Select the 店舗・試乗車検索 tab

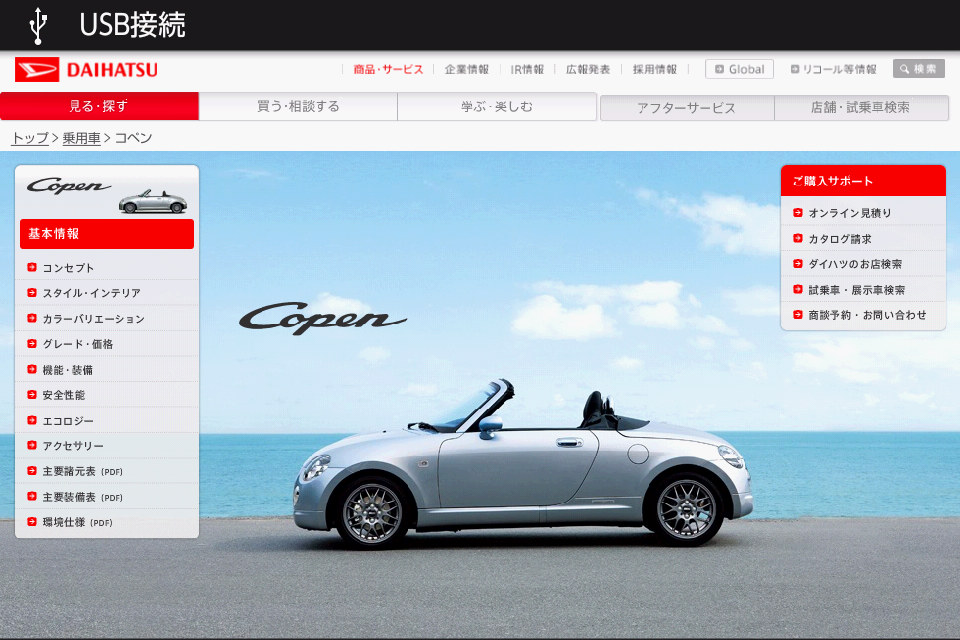(x=861, y=108)
